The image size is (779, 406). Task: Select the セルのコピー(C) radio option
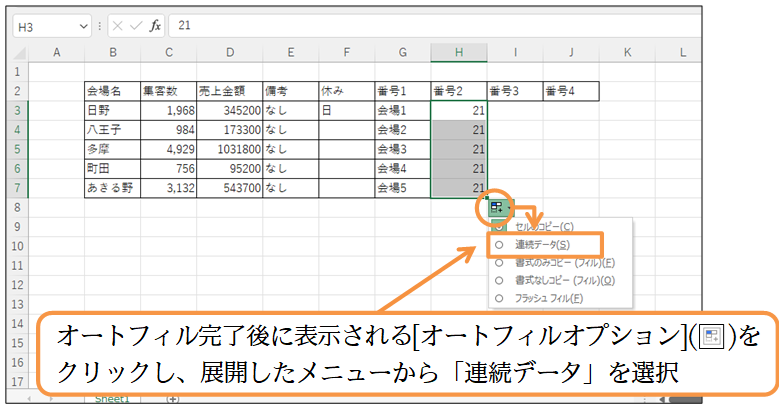(x=544, y=227)
